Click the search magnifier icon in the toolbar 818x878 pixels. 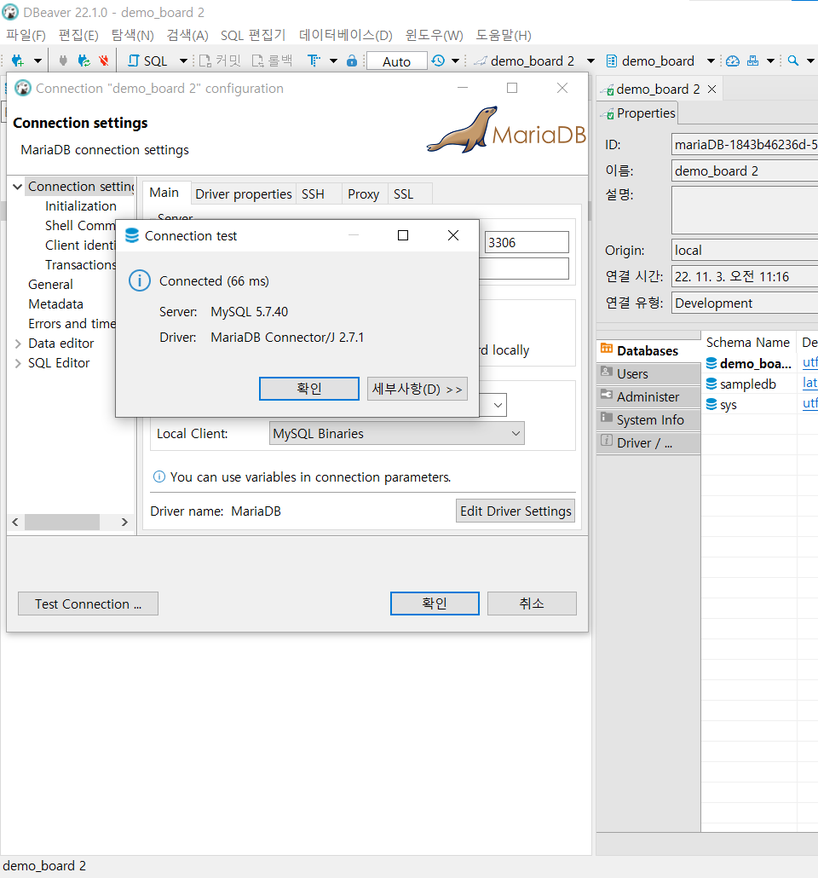pyautogui.click(x=793, y=60)
